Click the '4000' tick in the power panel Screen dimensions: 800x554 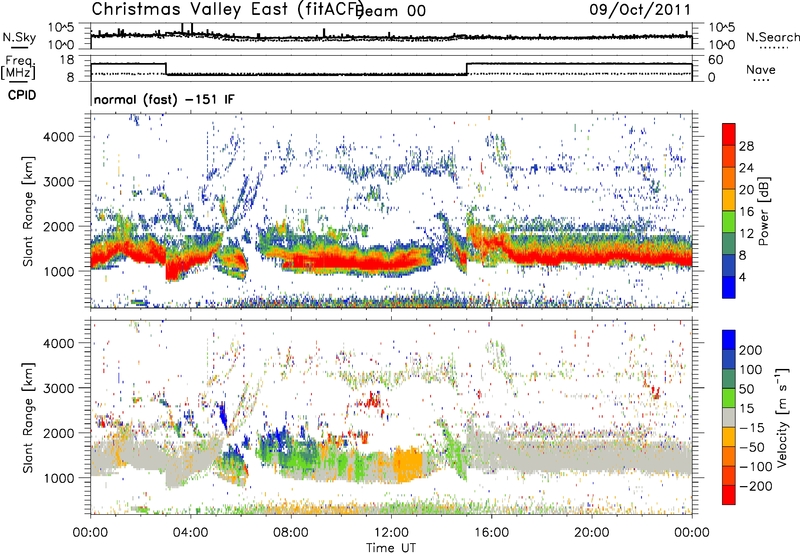[58, 137]
